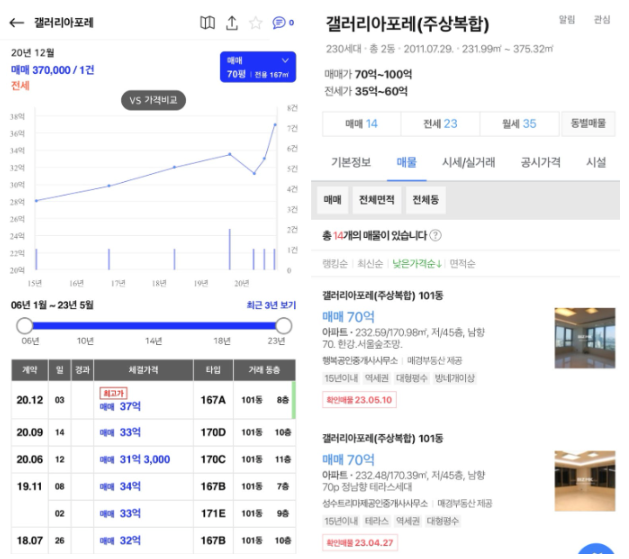Image resolution: width=629 pixels, height=559 pixels.
Task: Click the blue date range slider track
Action: (154, 326)
